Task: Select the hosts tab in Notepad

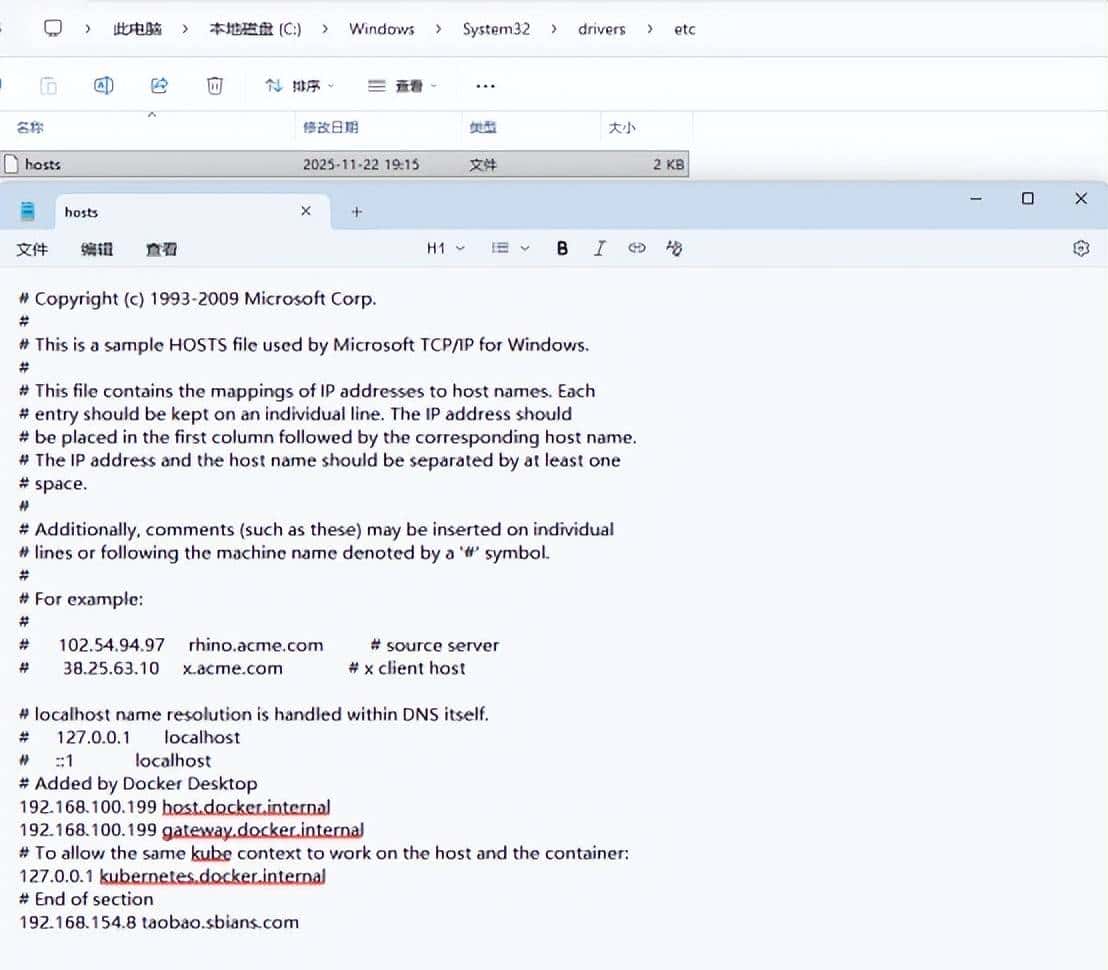Action: pos(192,212)
